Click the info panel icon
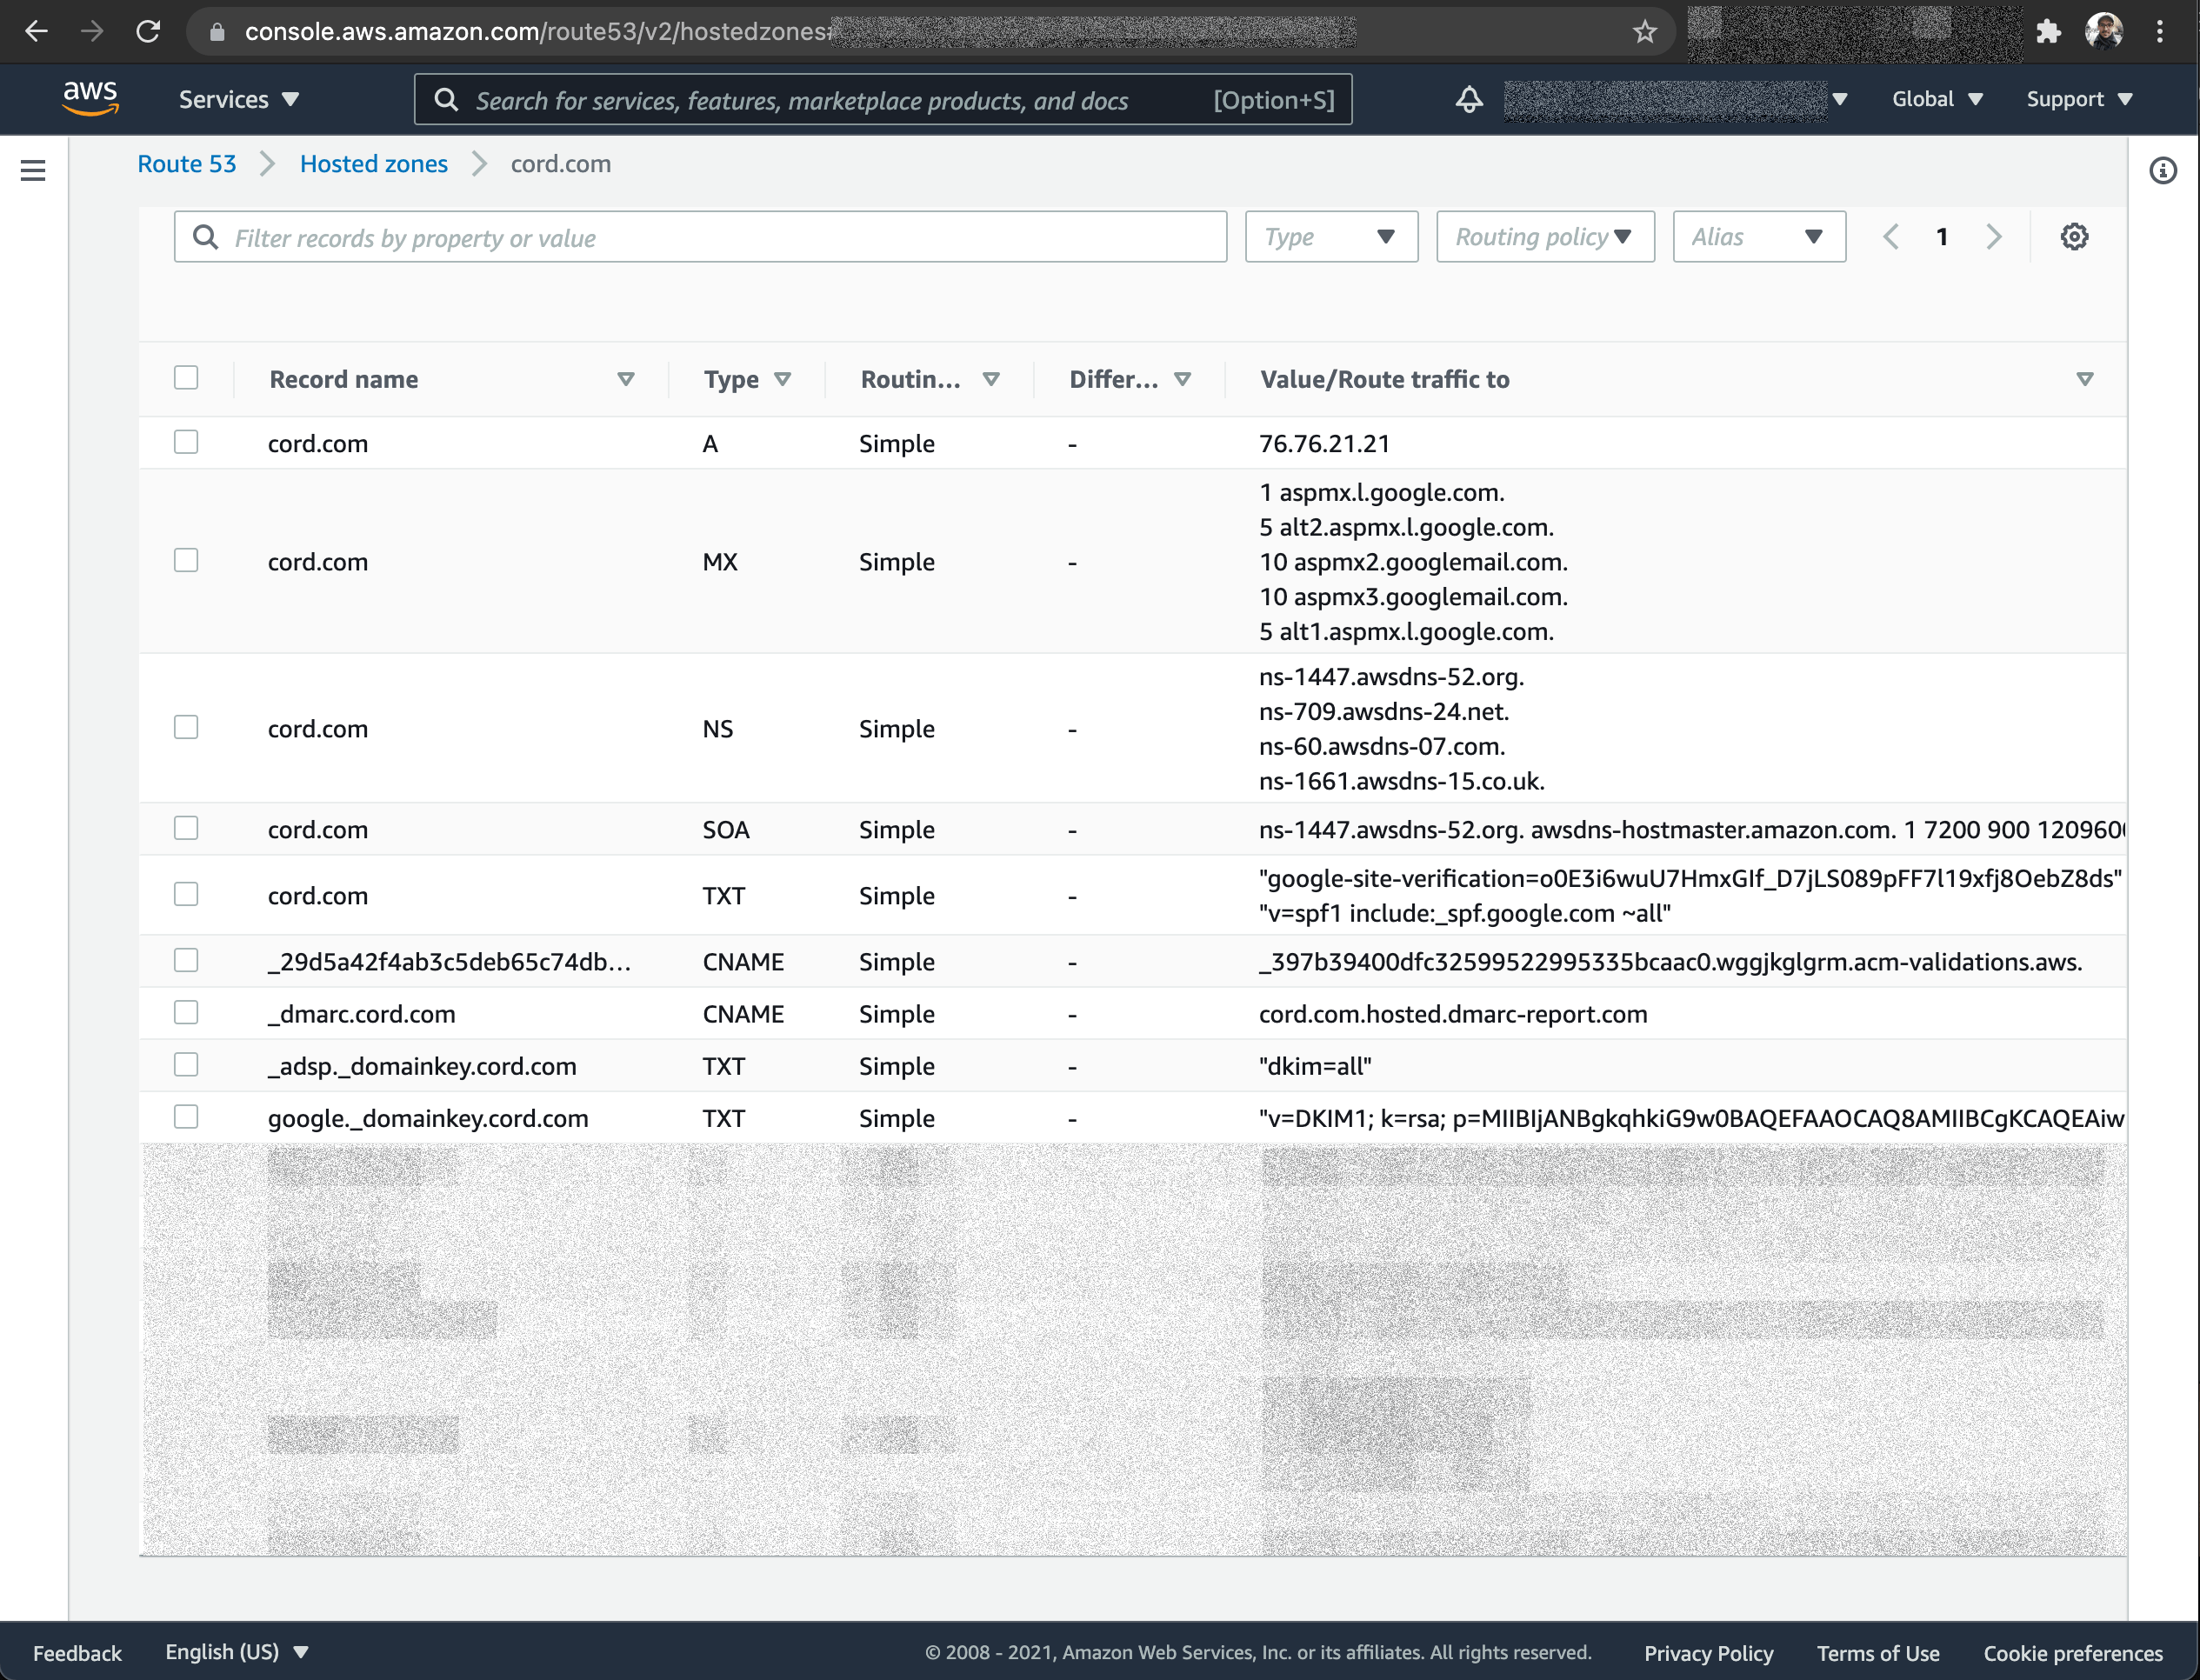This screenshot has width=2200, height=1680. click(2162, 171)
